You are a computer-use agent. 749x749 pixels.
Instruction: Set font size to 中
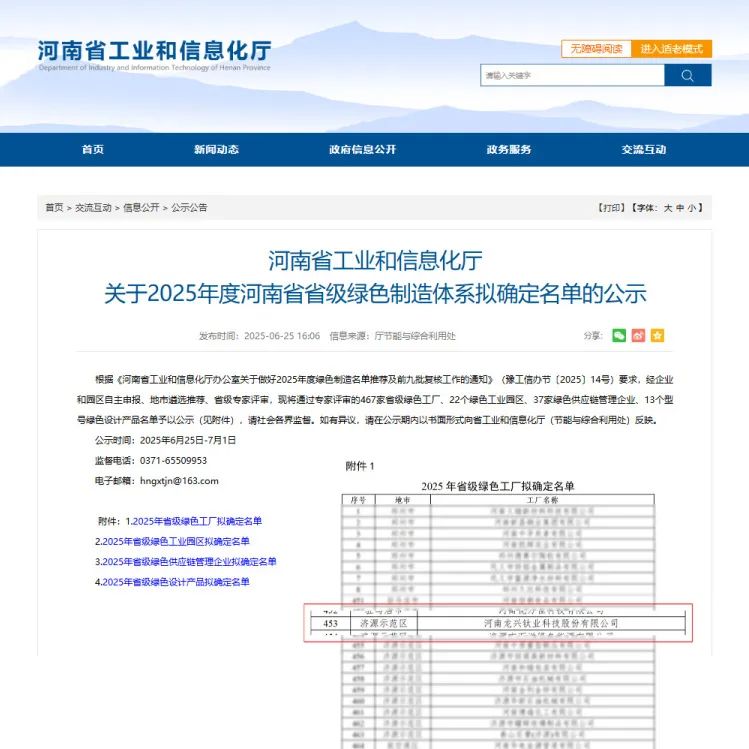tap(680, 207)
